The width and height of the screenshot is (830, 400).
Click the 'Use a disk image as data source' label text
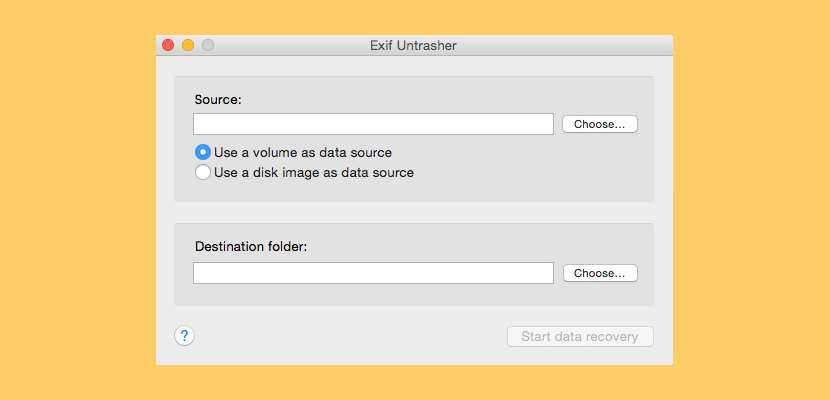313,172
